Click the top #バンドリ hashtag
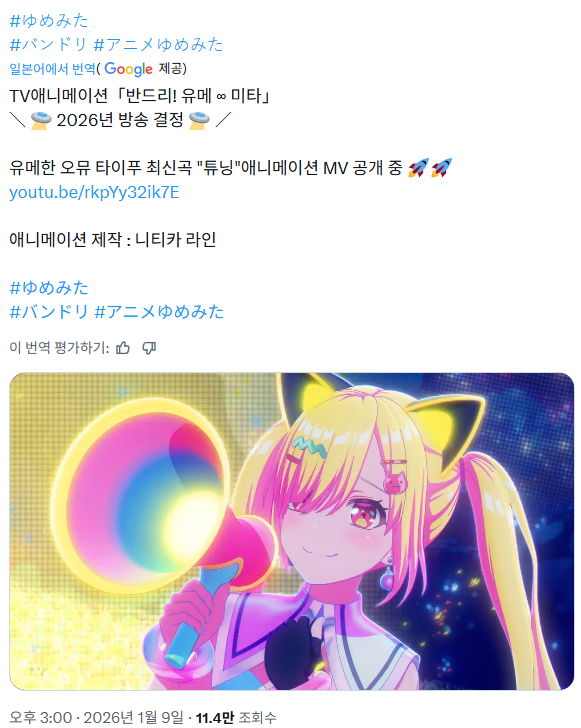This screenshot has height=728, width=581. click(48, 45)
